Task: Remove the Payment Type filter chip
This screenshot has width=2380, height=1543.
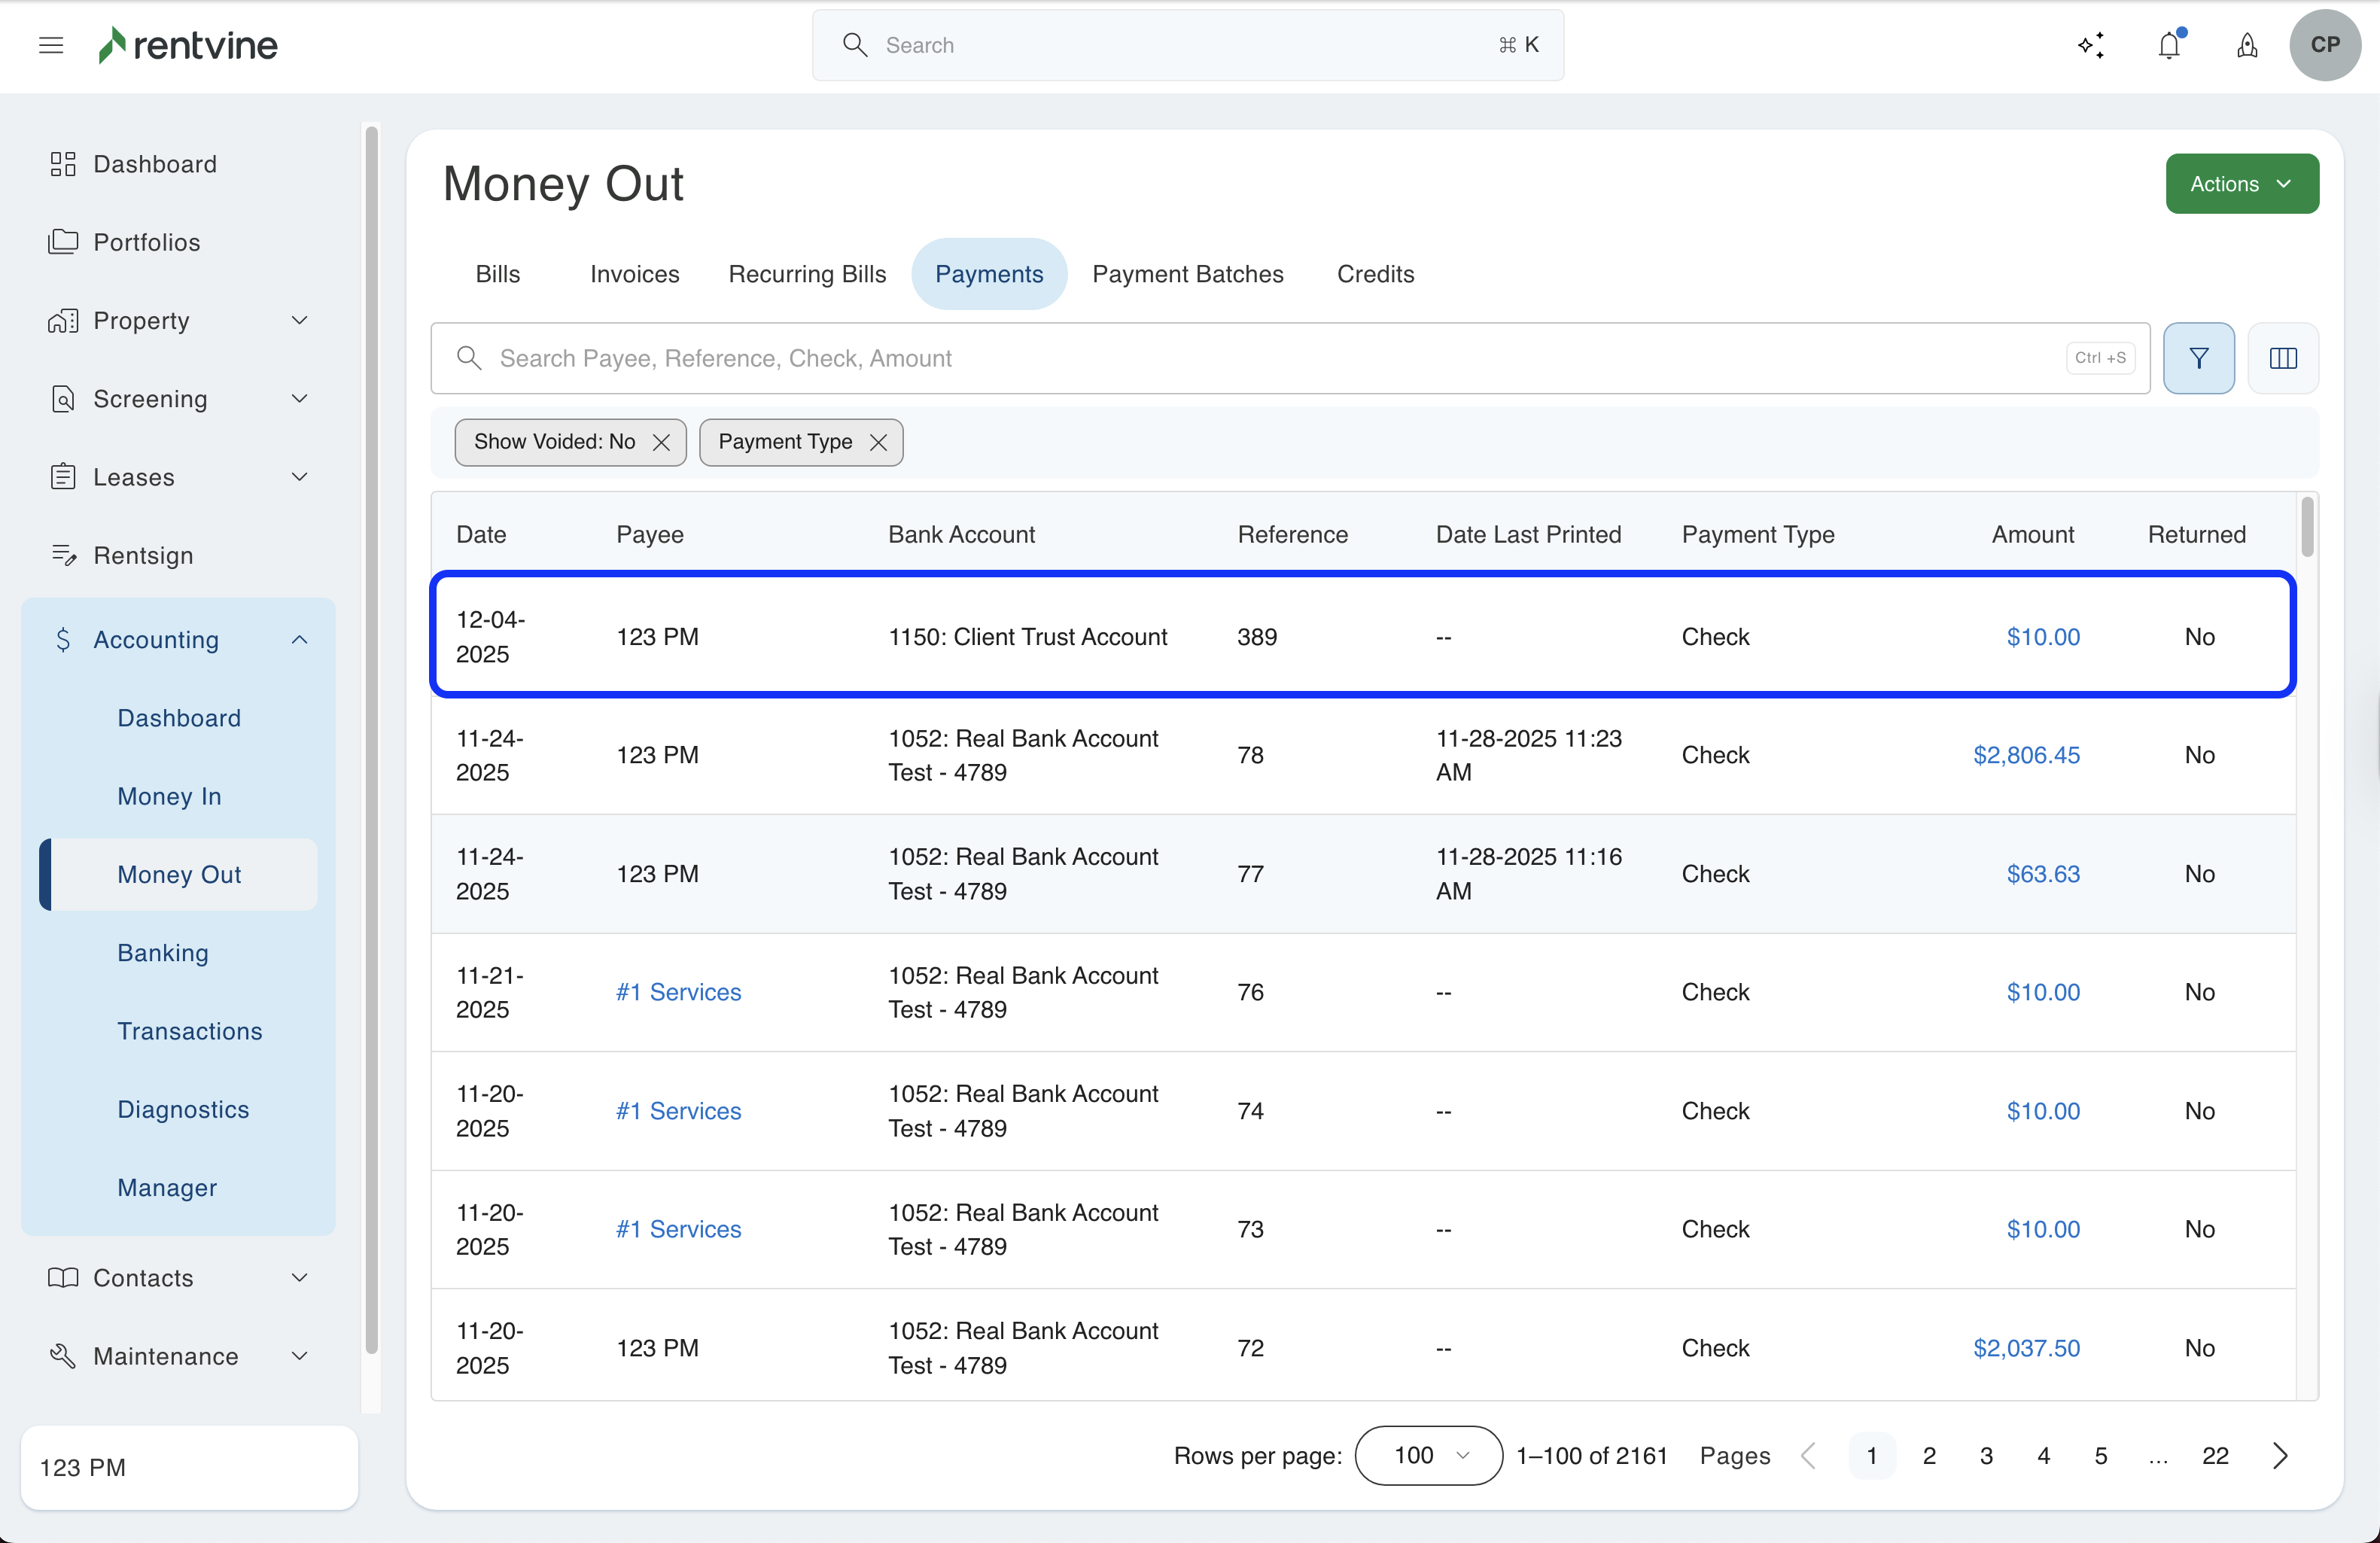Action: pos(878,442)
